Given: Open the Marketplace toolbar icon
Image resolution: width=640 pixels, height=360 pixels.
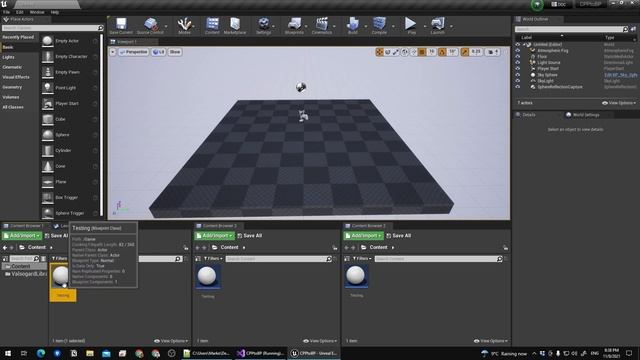Looking at the screenshot, I should (235, 26).
